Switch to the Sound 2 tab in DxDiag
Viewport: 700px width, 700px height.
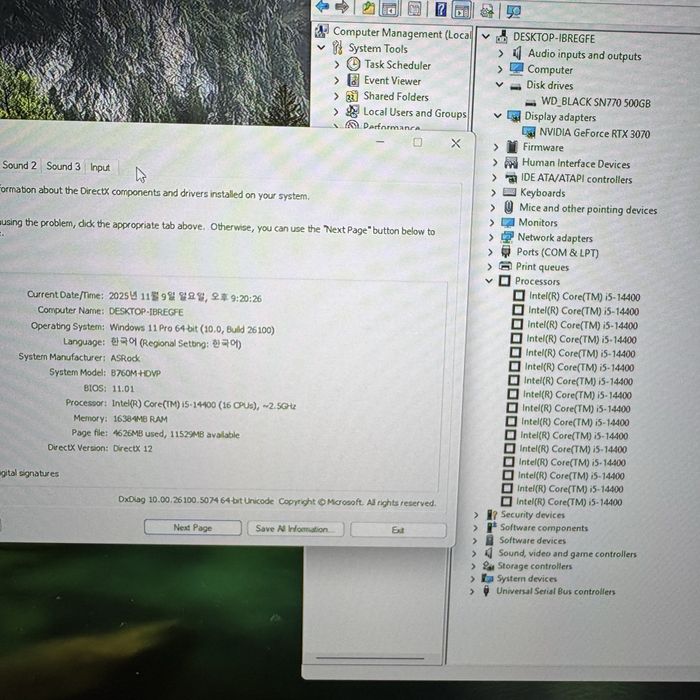[19, 165]
